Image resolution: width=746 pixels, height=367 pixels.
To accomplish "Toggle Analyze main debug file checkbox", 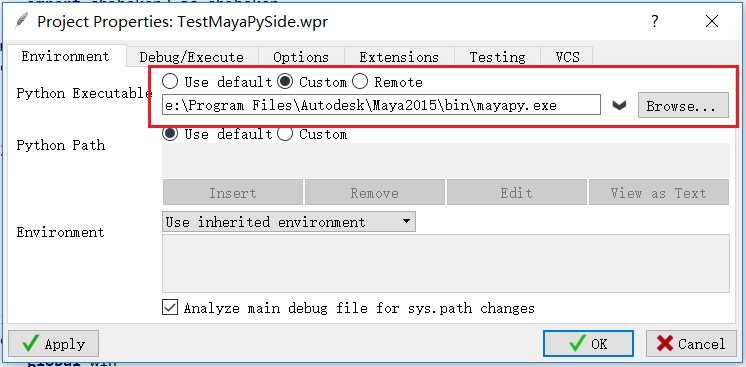I will click(170, 307).
